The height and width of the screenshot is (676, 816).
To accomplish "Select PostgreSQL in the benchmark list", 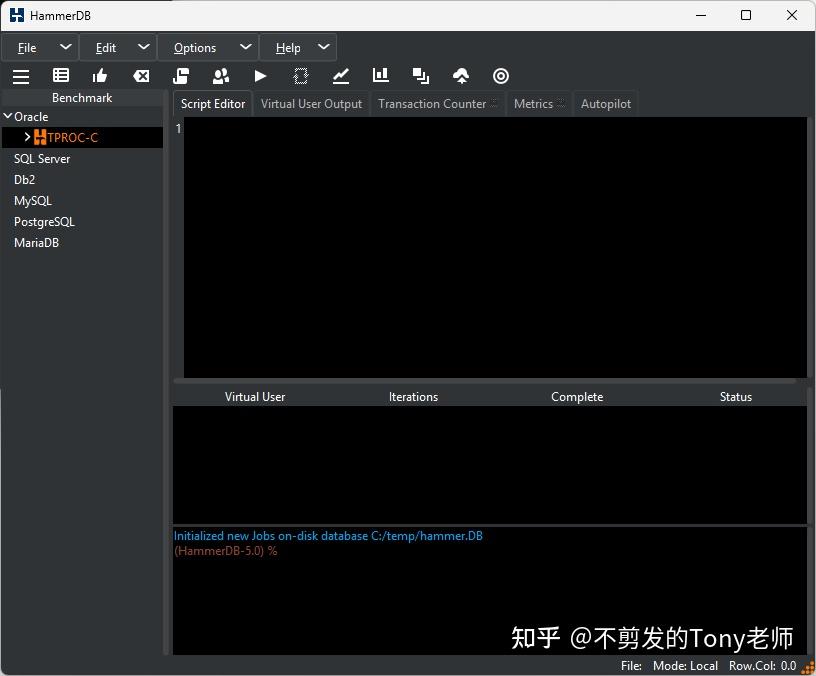I will pos(44,221).
